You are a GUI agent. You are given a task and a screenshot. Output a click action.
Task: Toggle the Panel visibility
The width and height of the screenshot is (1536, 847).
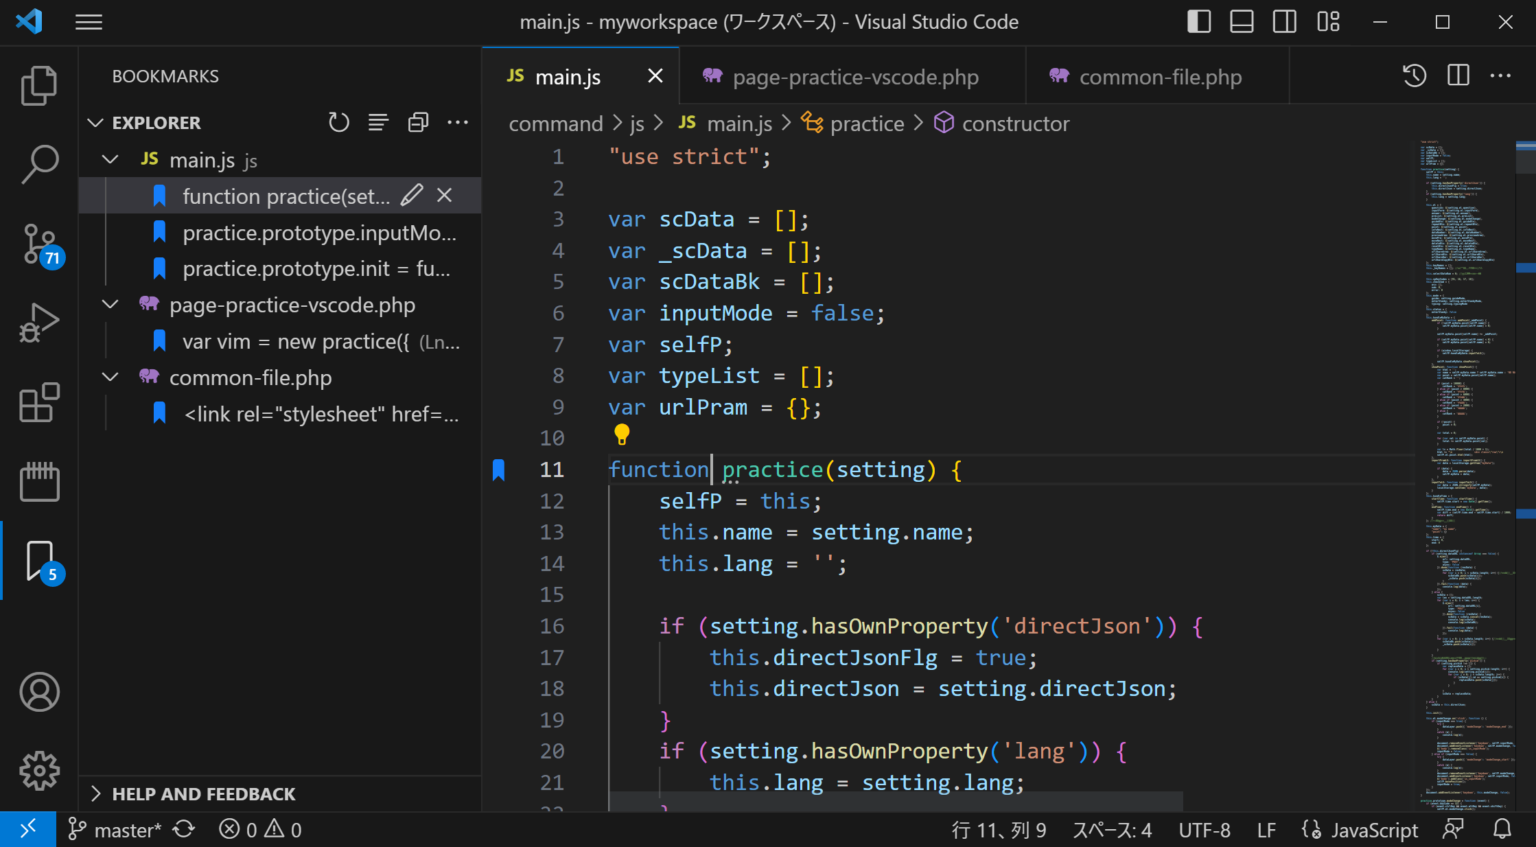(x=1241, y=21)
